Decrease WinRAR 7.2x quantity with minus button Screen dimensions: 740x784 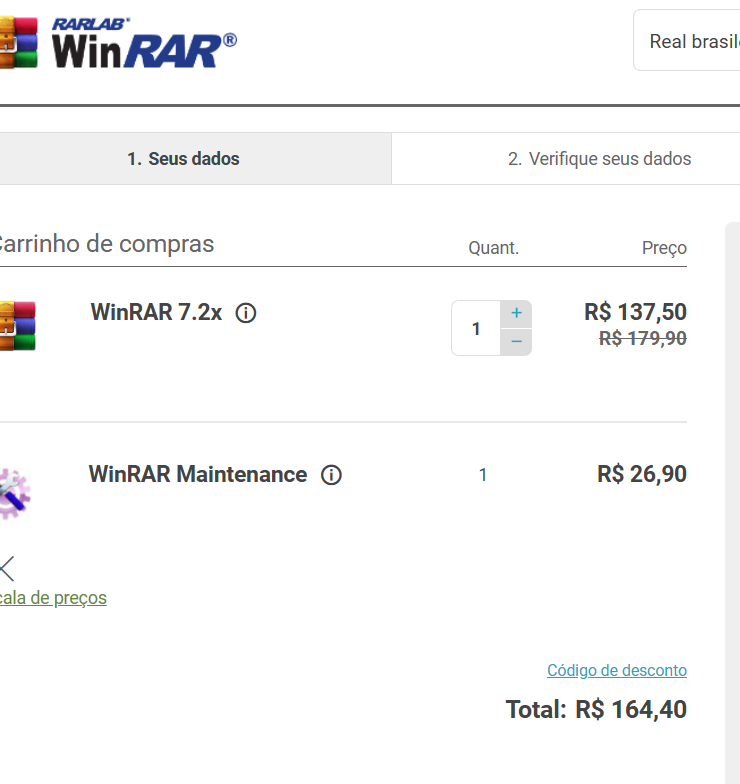pyautogui.click(x=516, y=342)
